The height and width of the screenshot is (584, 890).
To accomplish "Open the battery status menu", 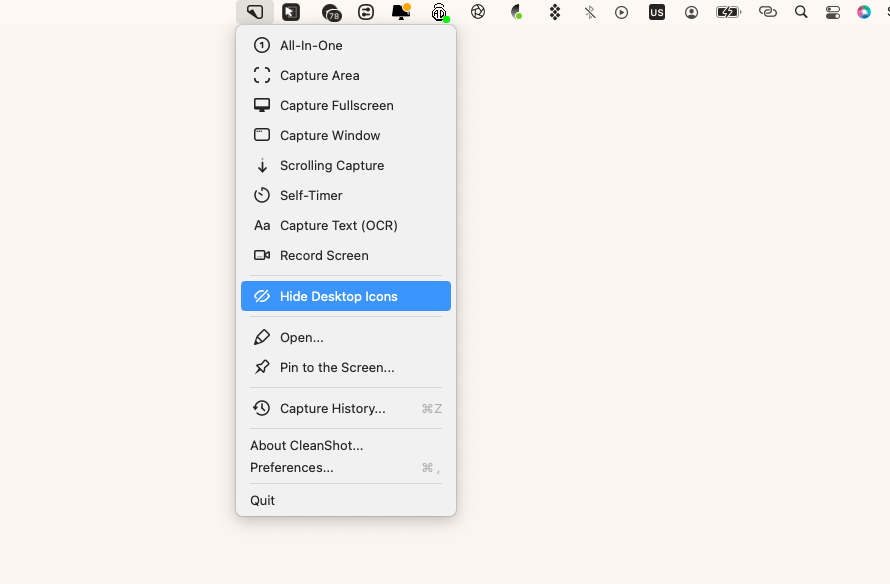I will (727, 12).
